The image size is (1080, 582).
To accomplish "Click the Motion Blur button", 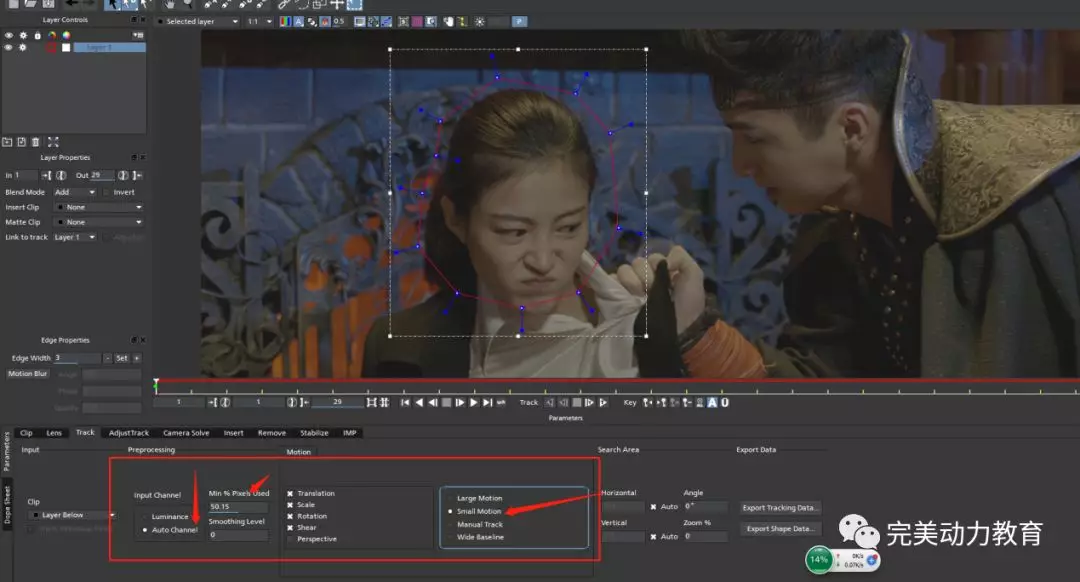I will point(28,374).
